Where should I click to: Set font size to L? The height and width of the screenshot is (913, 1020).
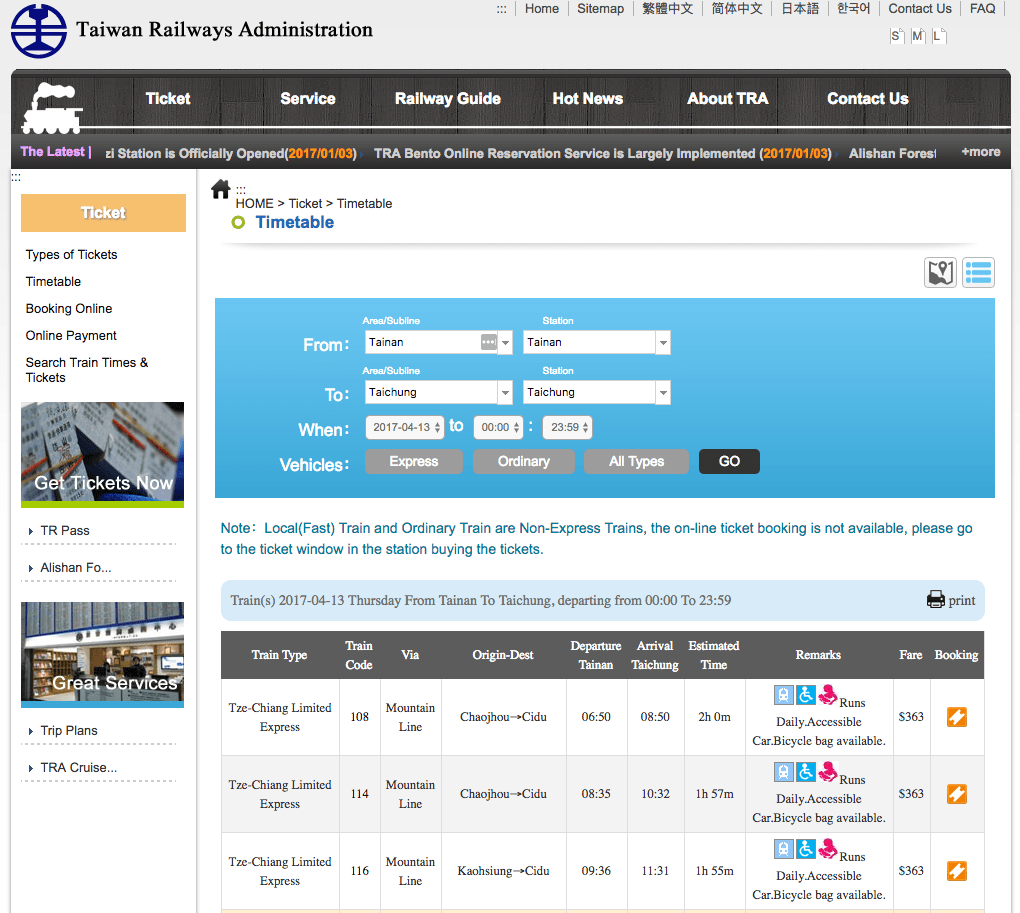[x=938, y=36]
